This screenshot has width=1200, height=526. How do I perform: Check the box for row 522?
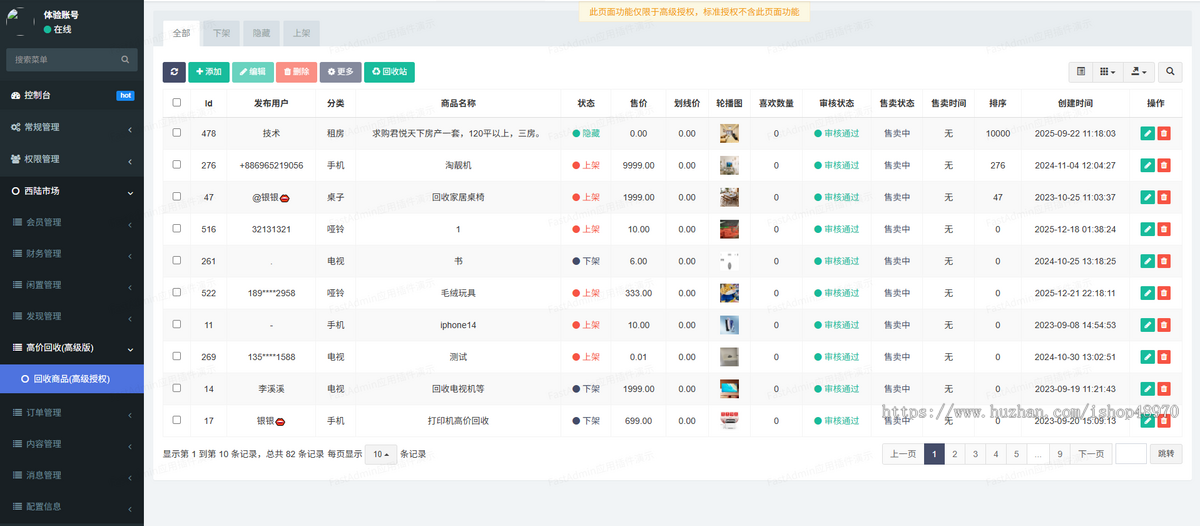click(x=177, y=292)
